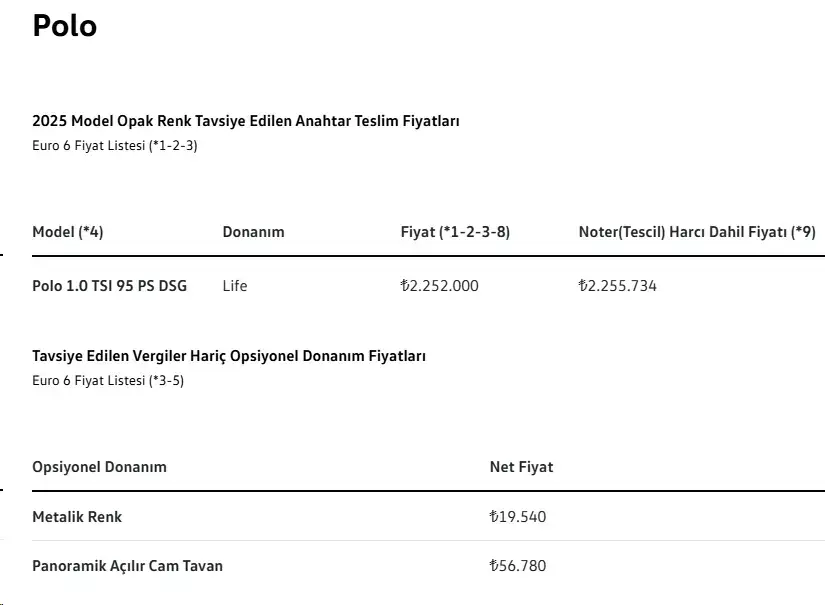Click Euro 6 Fiyat Listesi (*1-2-3) subtitle

point(115,146)
